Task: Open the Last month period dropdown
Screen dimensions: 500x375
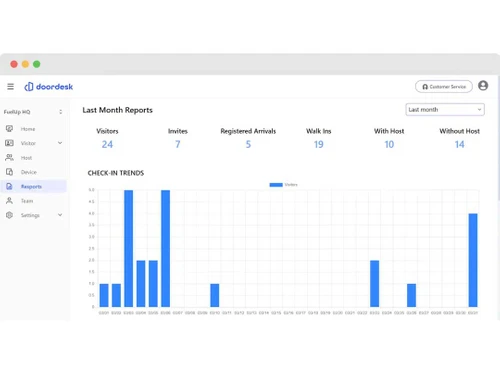Action: [x=445, y=110]
